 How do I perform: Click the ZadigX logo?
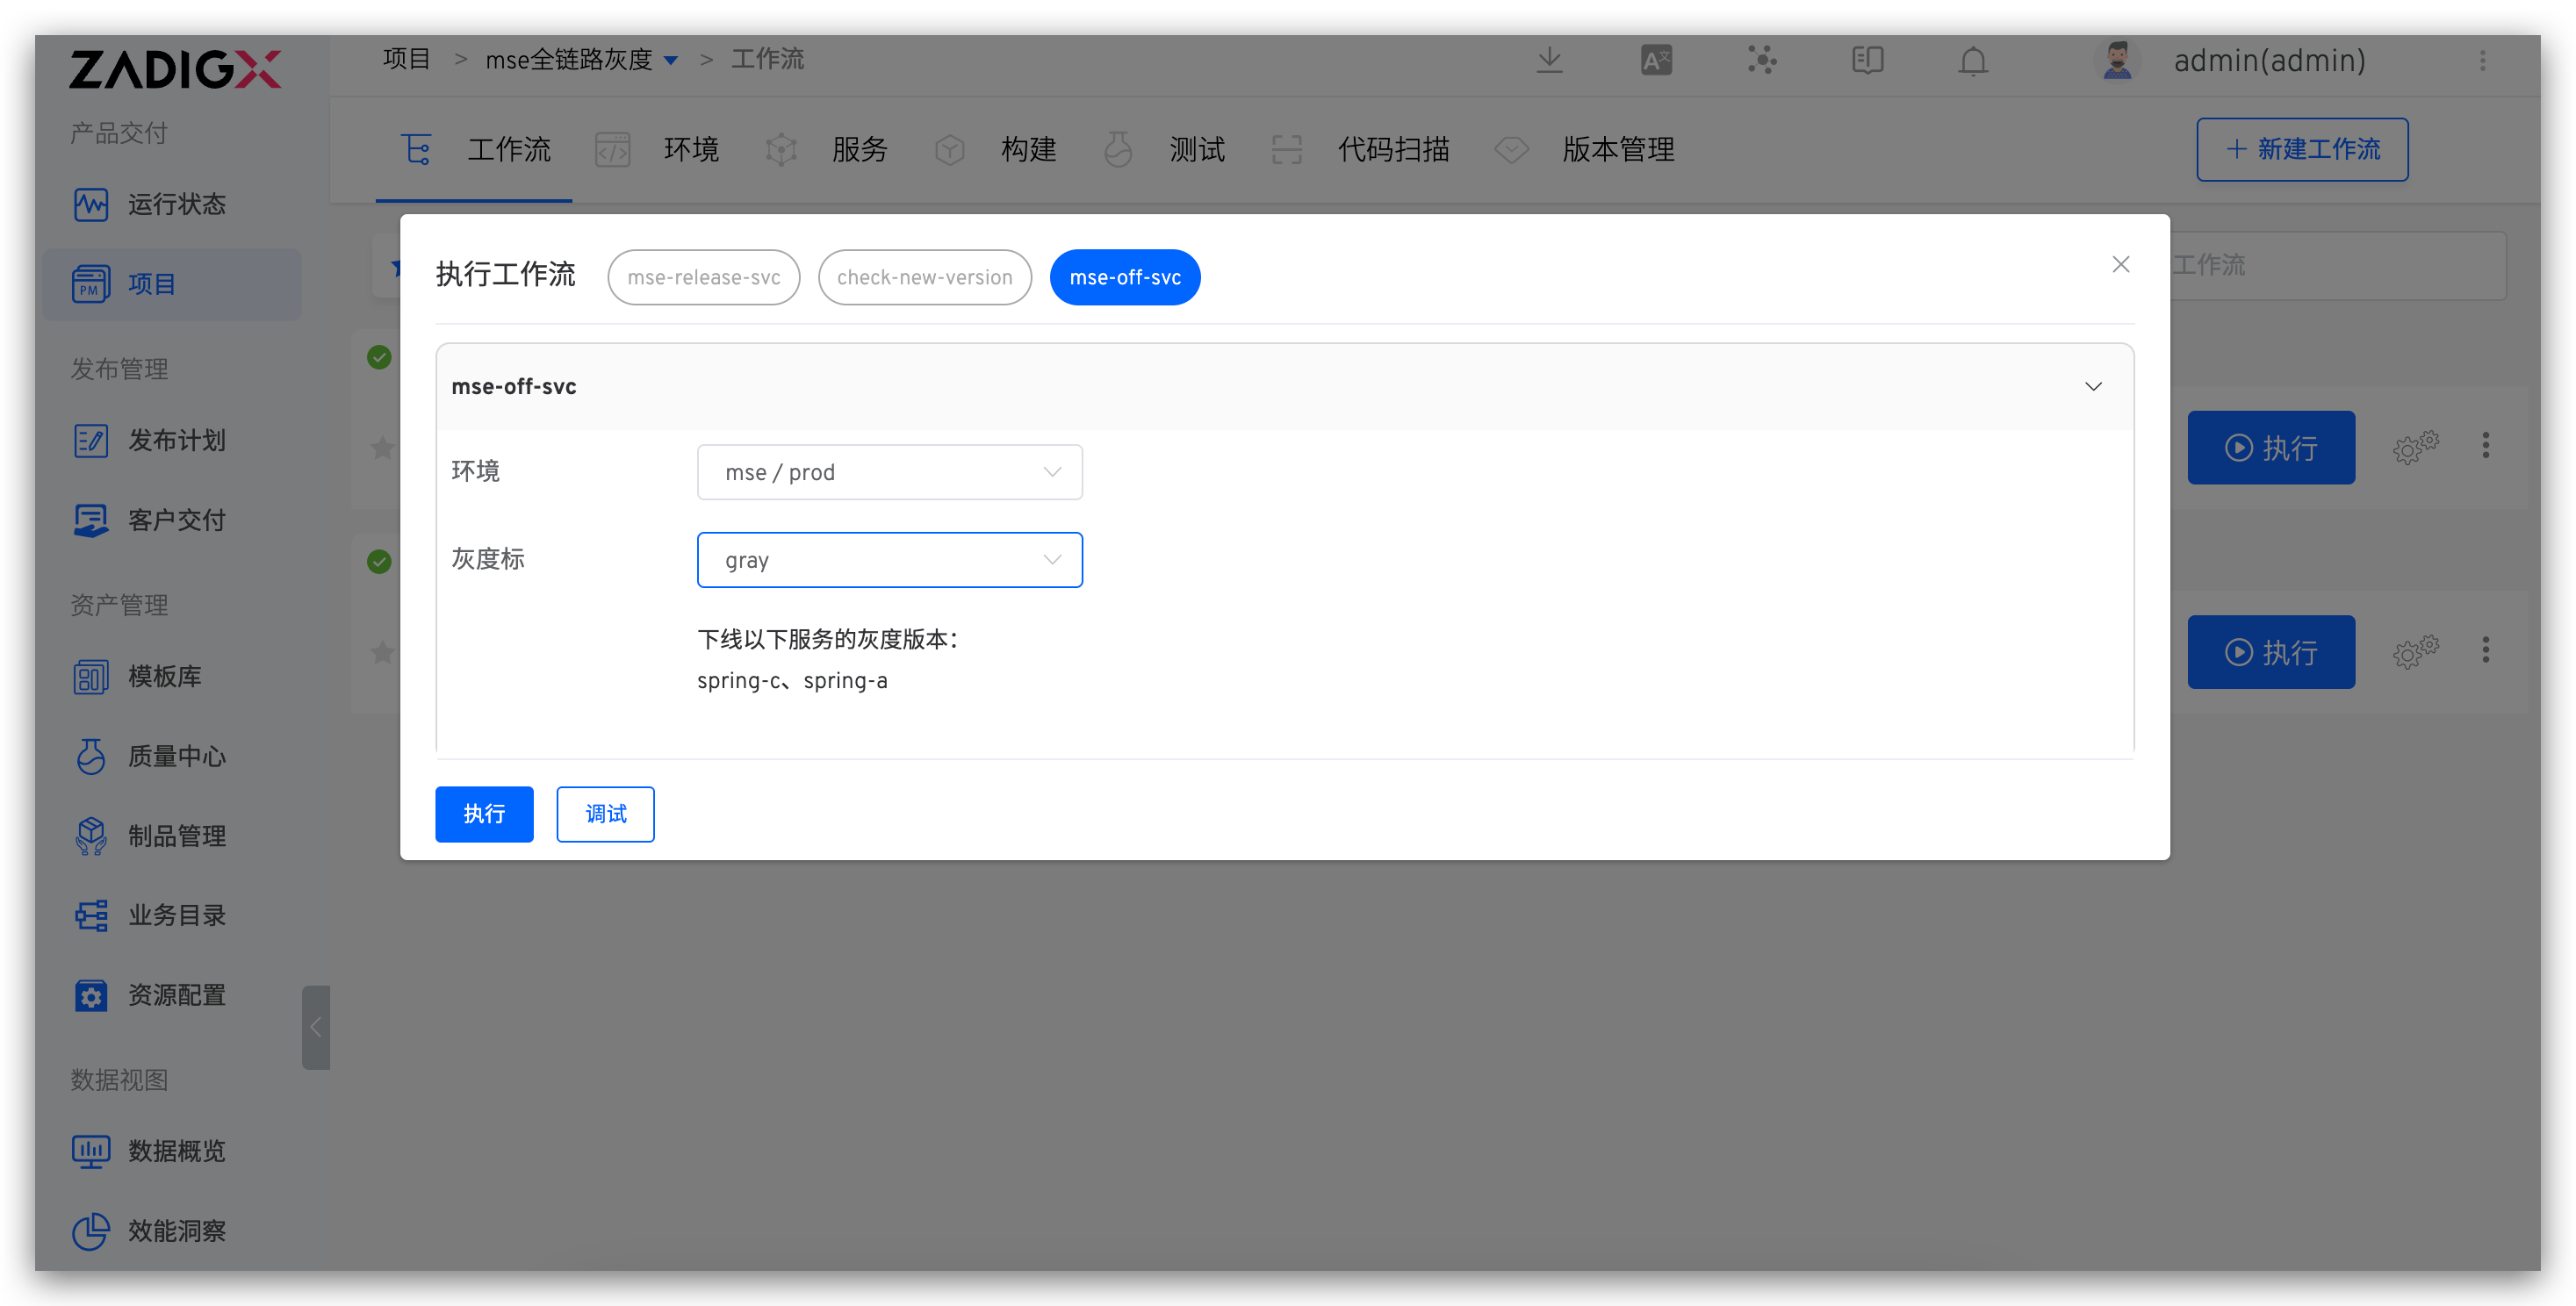(x=175, y=70)
